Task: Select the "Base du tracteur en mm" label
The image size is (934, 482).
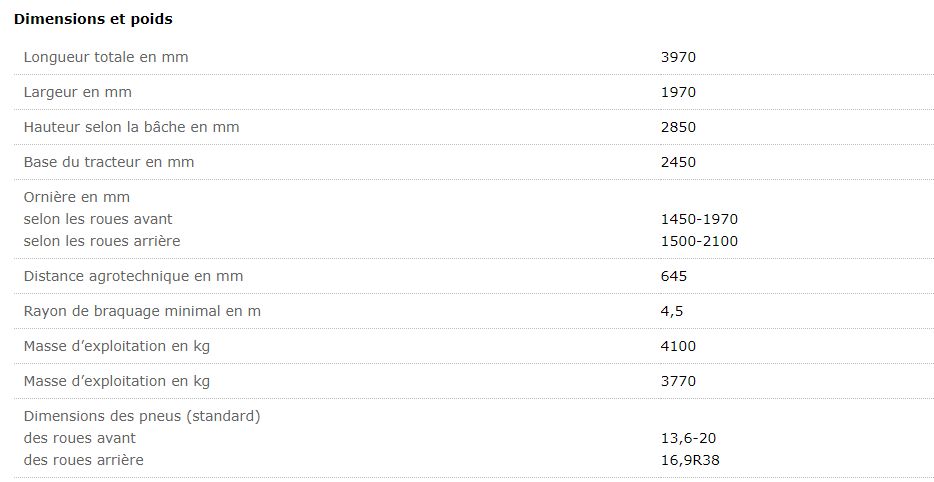Action: pyautogui.click(x=109, y=162)
